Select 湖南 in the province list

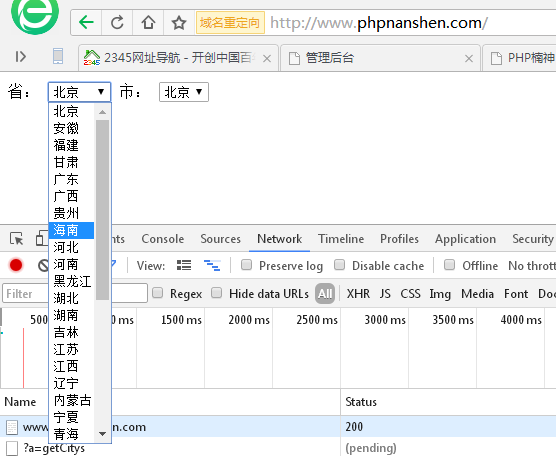coord(72,316)
